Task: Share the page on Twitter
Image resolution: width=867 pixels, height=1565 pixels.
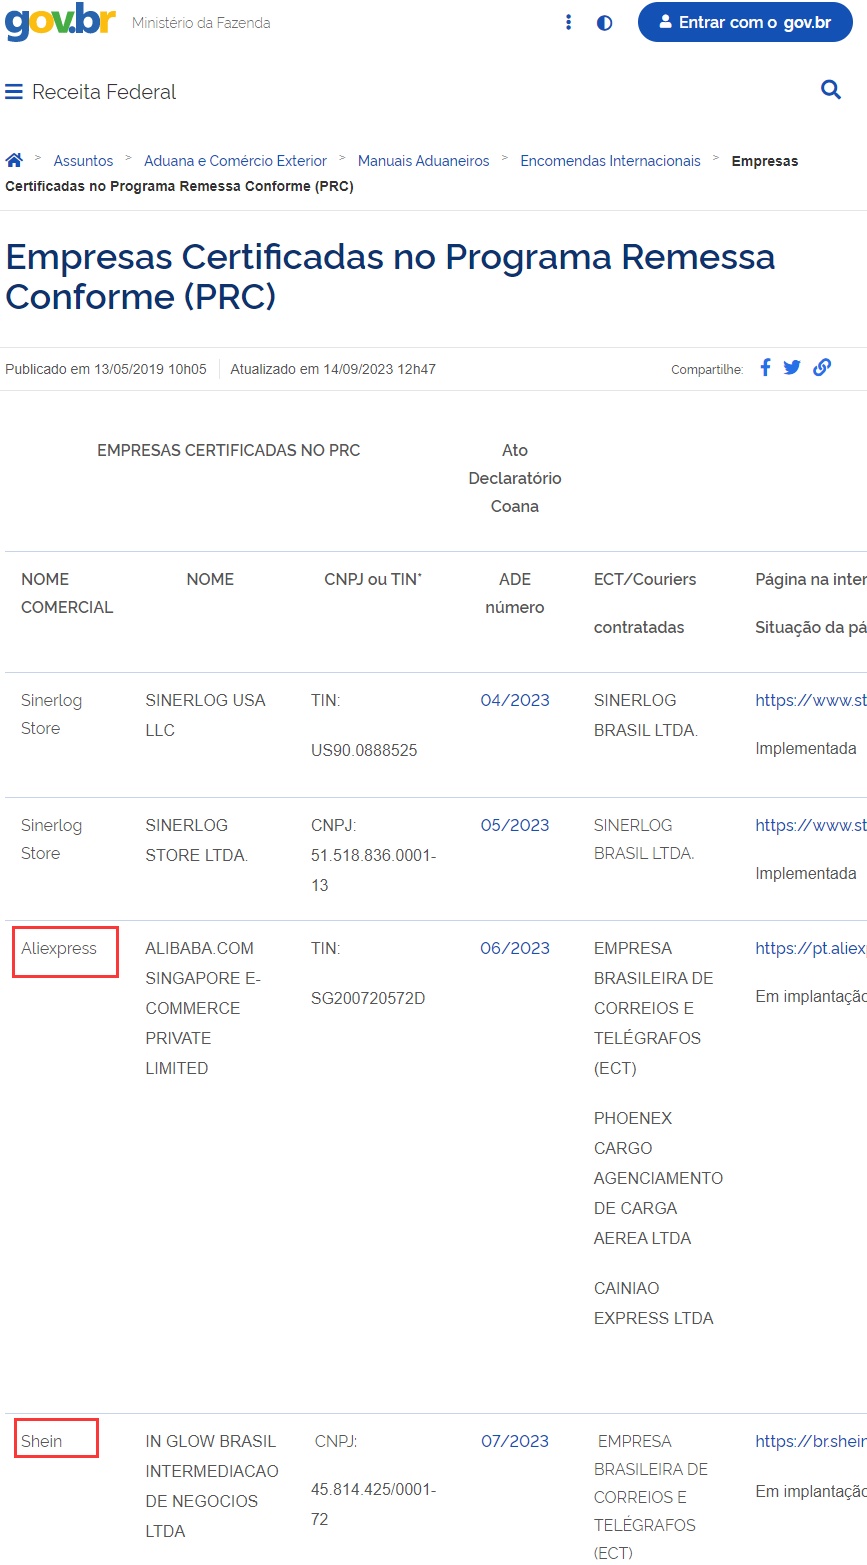Action: [x=792, y=367]
